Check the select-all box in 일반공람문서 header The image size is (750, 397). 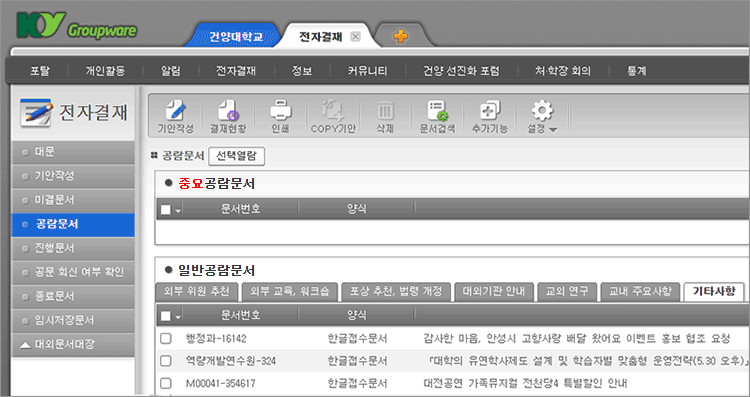coord(165,316)
